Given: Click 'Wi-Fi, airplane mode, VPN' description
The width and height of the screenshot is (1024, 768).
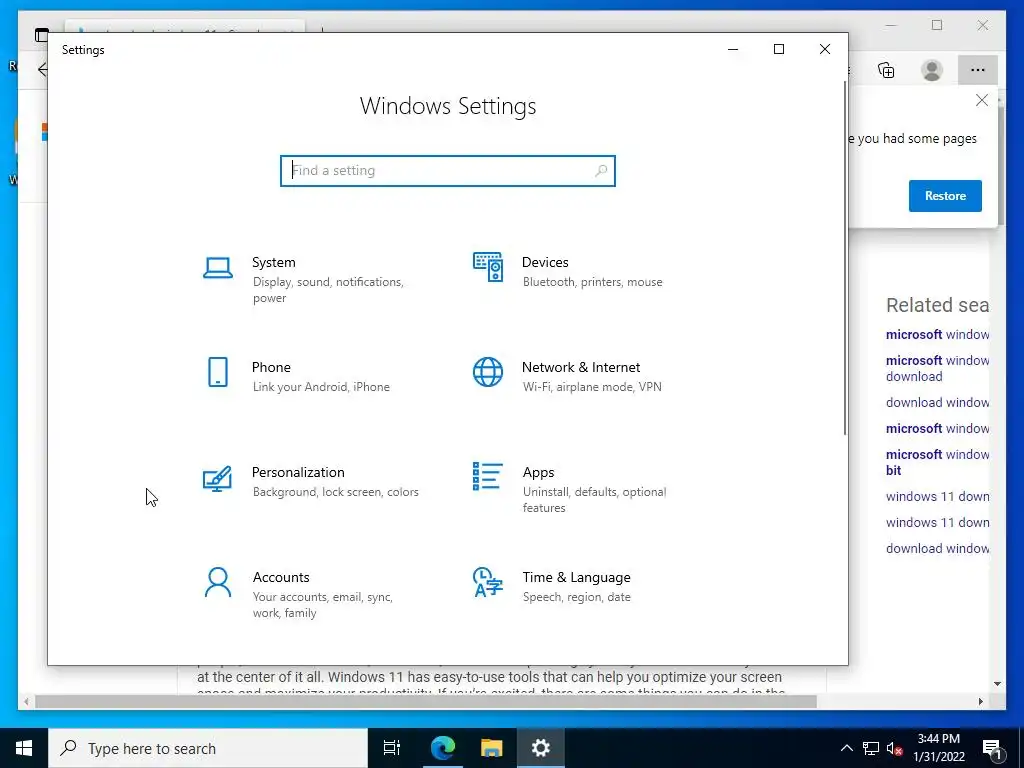Looking at the screenshot, I should coord(592,387).
